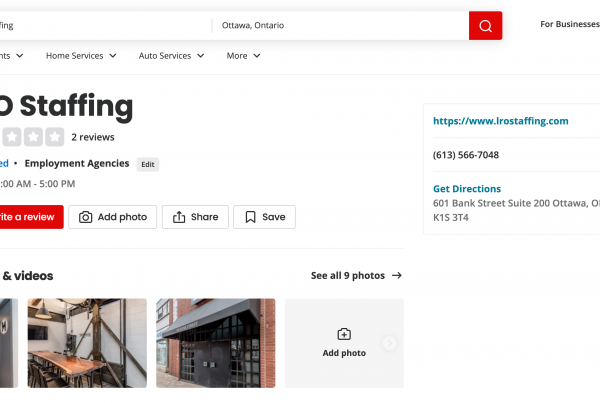Viewport: 600px width, 403px height.
Task: Click the Edit category button
Action: point(148,164)
